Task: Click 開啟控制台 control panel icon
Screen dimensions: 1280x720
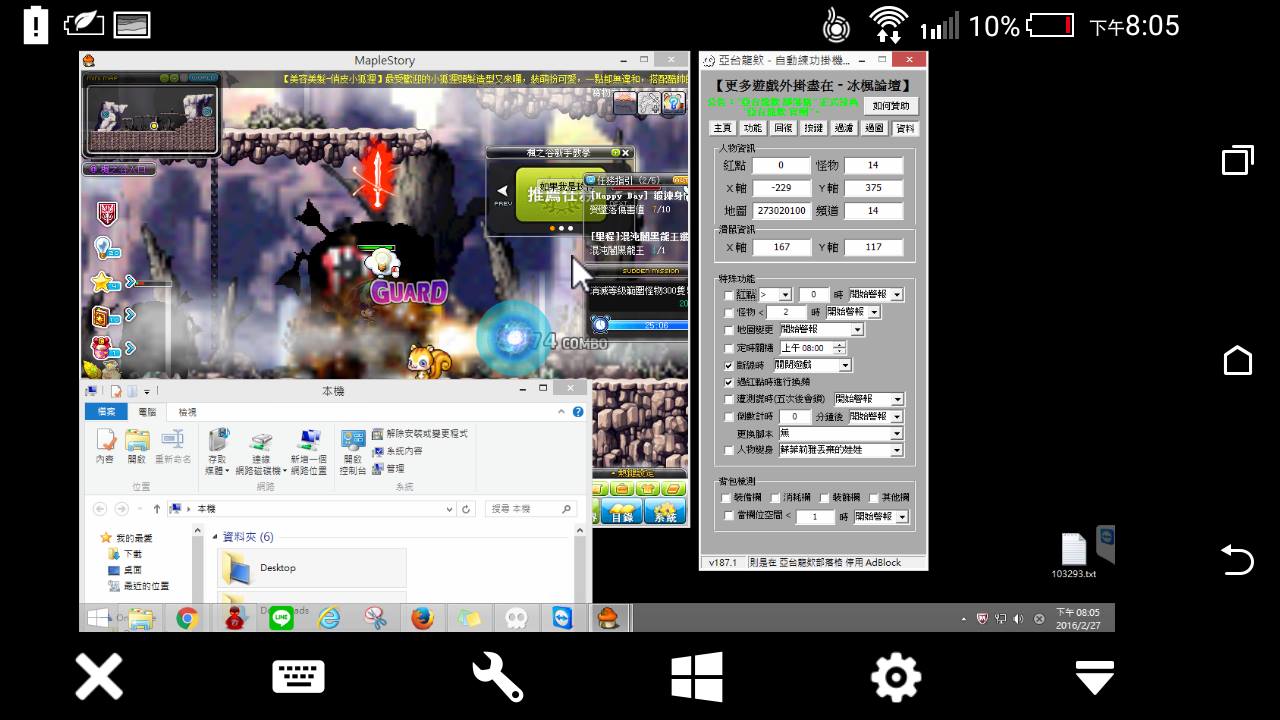Action: (x=352, y=452)
